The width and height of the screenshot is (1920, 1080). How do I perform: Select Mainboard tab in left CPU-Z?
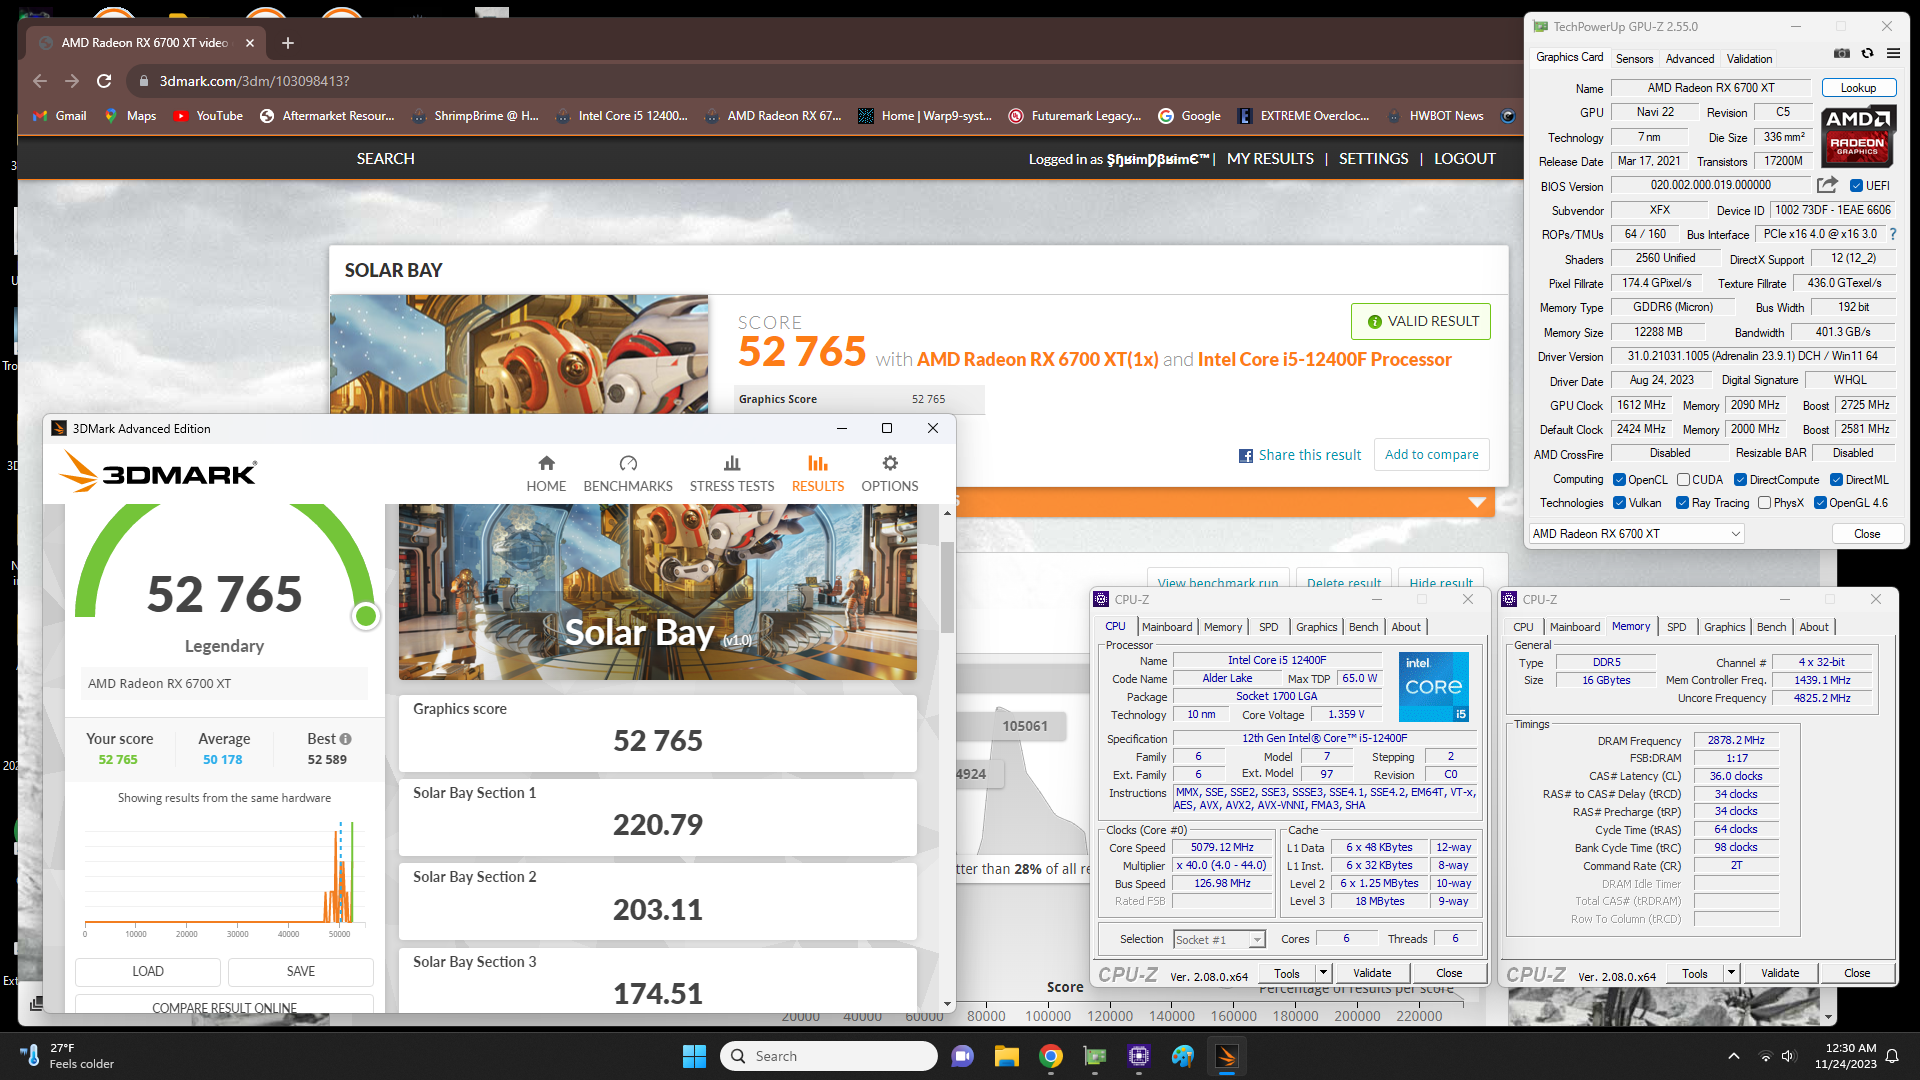(1167, 627)
